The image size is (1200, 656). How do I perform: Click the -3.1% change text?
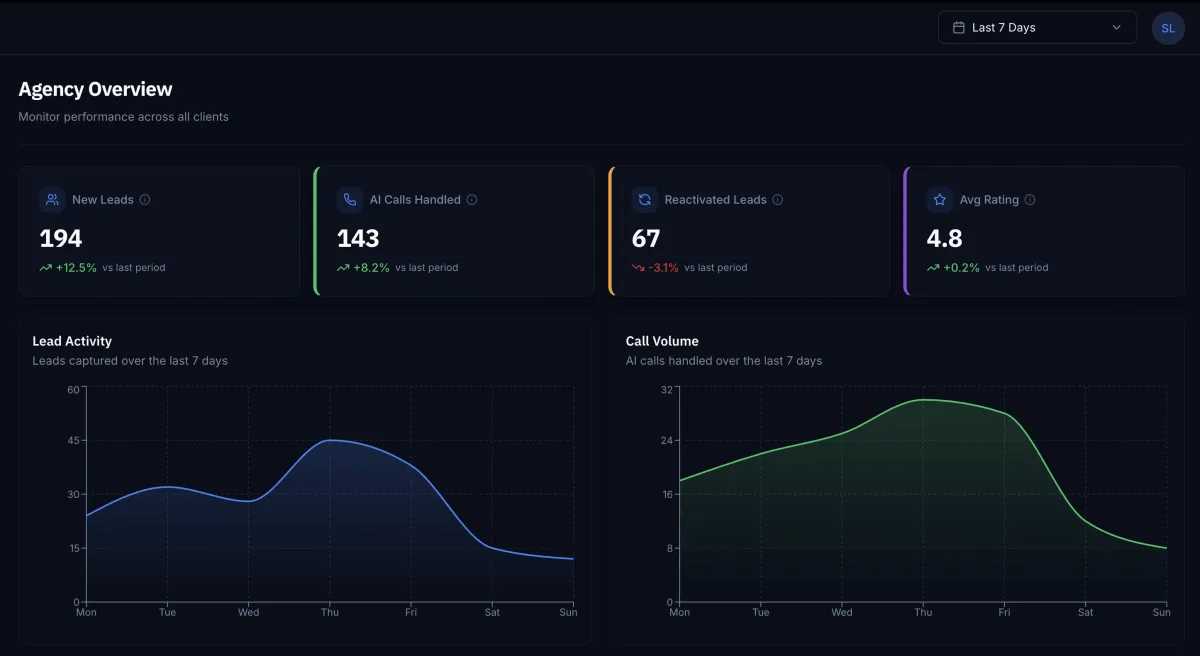(x=663, y=268)
